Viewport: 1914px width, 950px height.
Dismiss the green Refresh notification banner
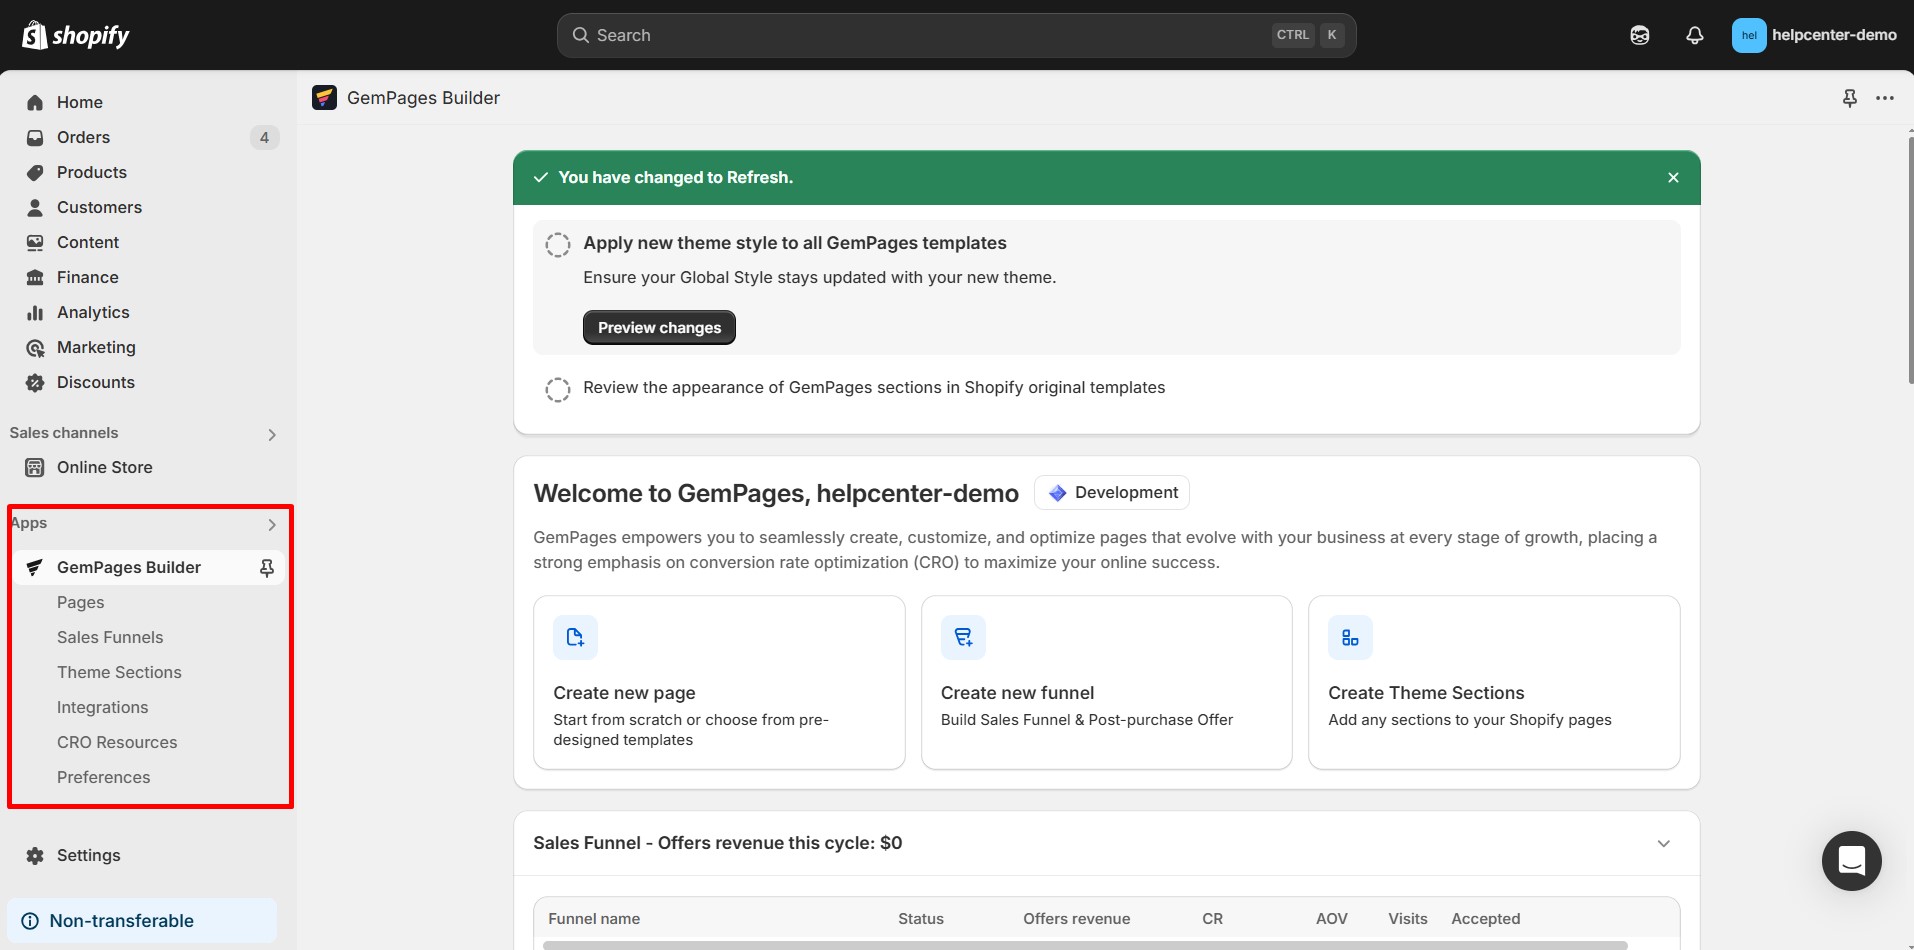[1673, 178]
